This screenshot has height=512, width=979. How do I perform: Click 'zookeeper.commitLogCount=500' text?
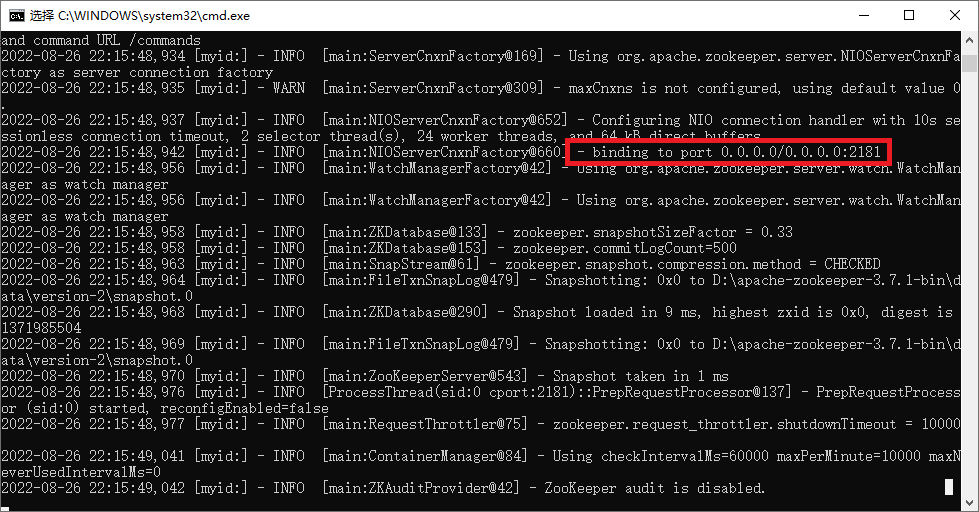tap(624, 248)
